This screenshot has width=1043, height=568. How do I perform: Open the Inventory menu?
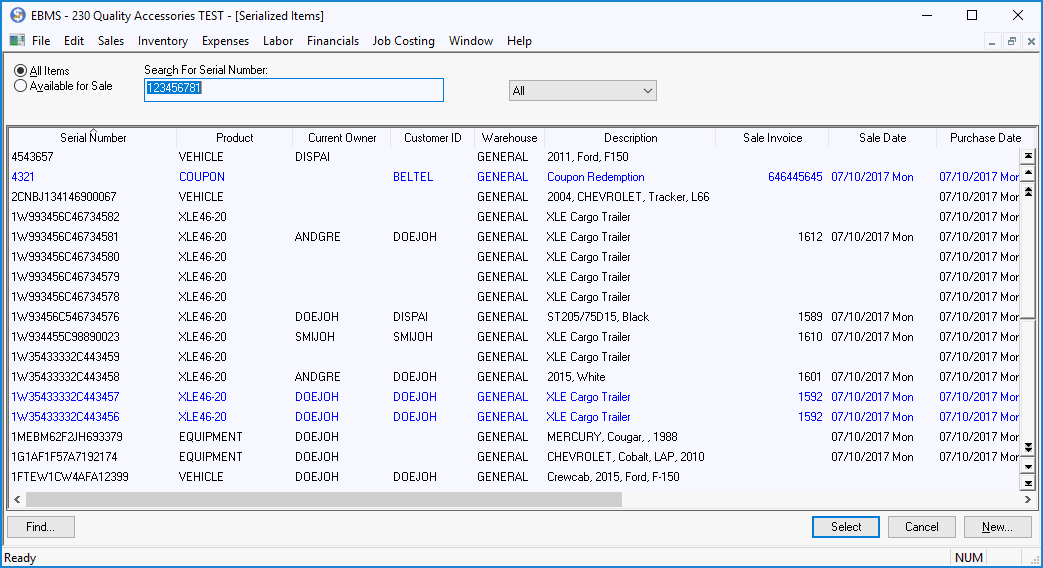pos(163,41)
